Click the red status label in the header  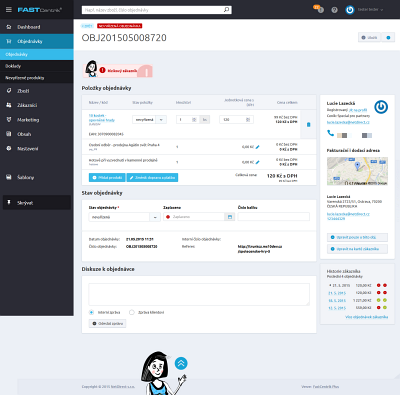click(x=120, y=26)
